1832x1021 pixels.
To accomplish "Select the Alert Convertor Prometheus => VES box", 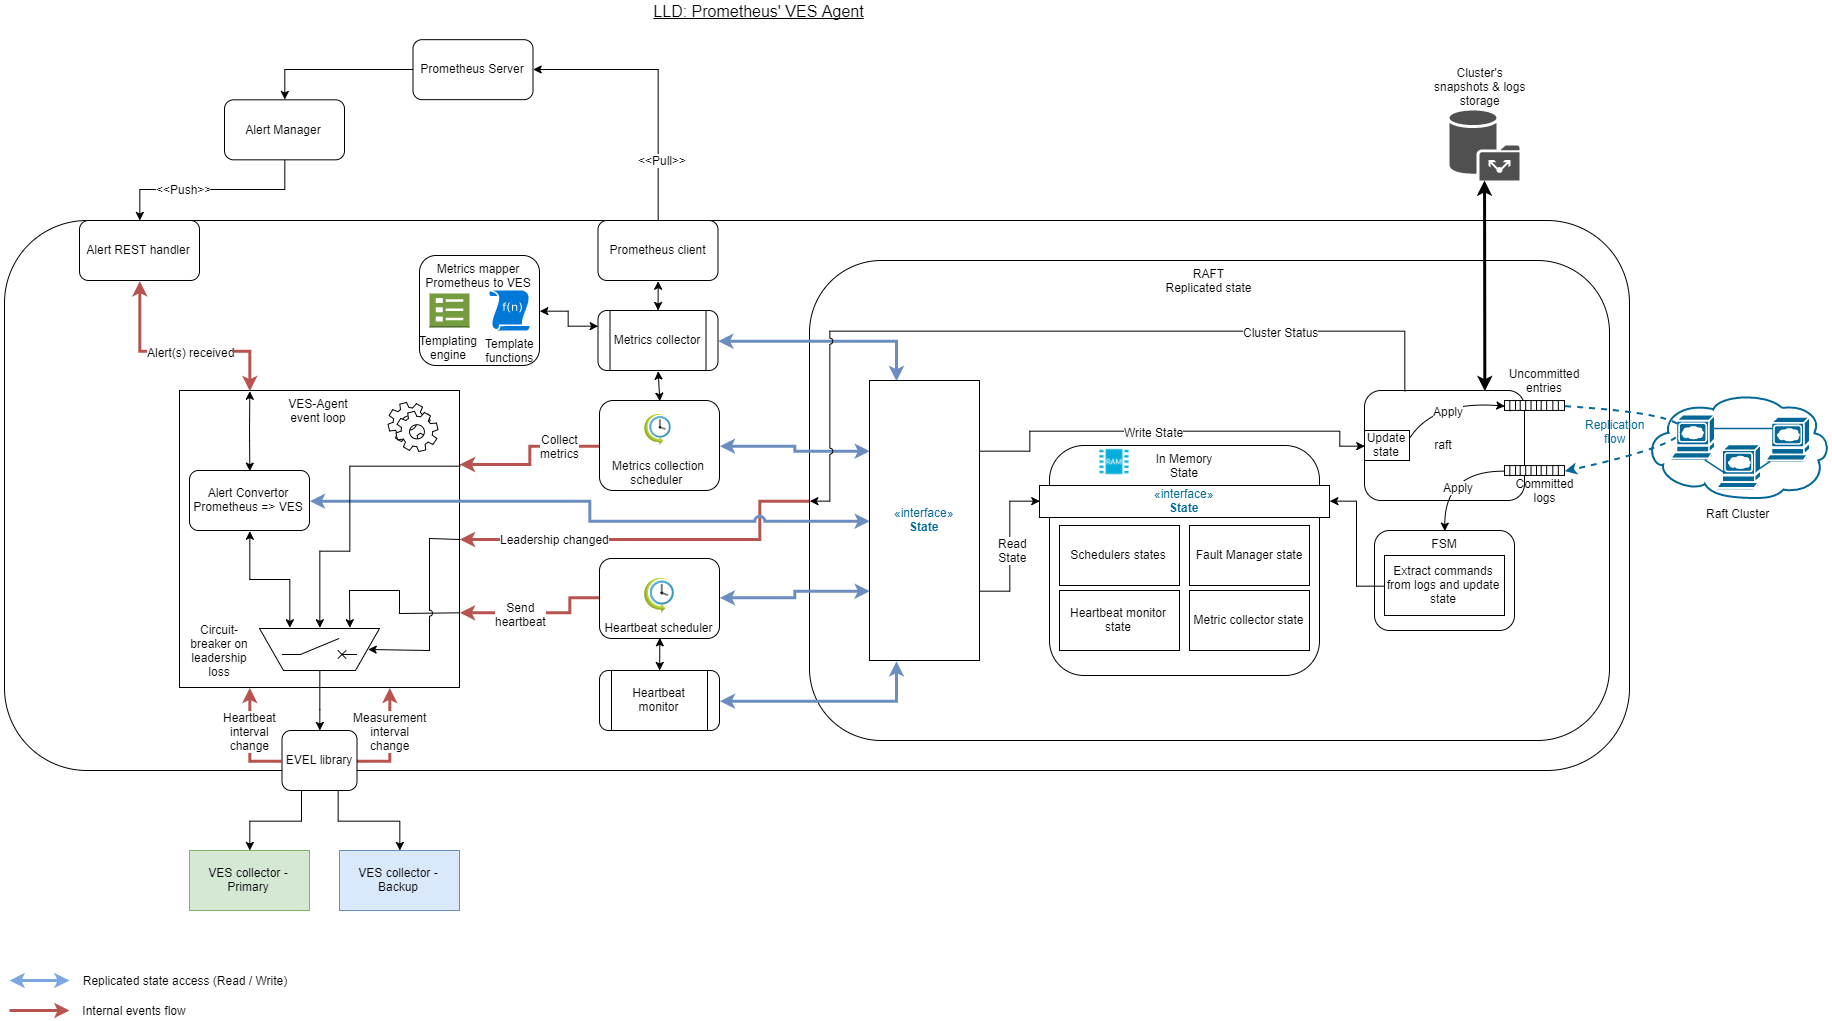I will click(x=249, y=500).
